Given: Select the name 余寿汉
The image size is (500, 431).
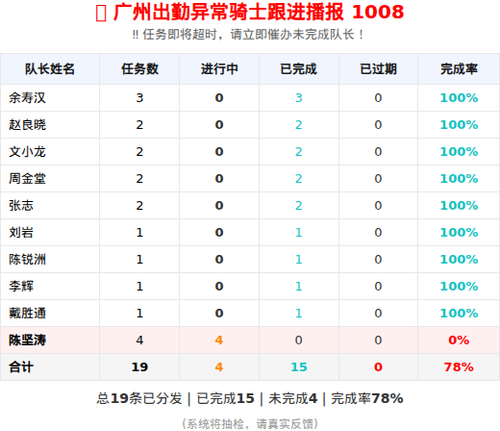Looking at the screenshot, I should 27,98.
